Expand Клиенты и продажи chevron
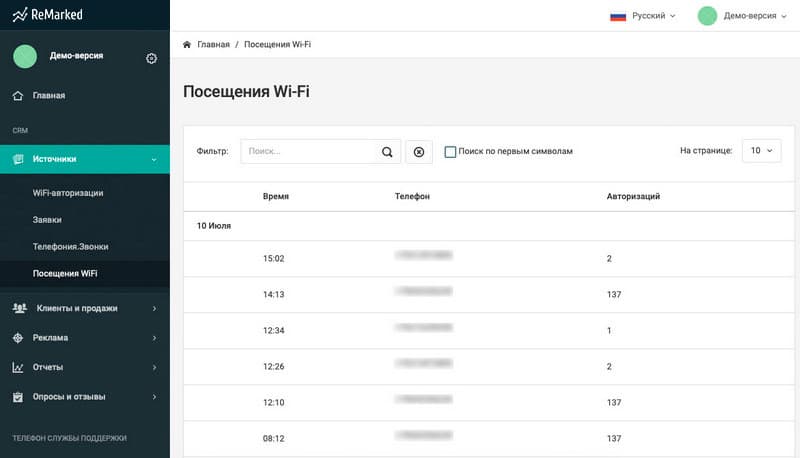This screenshot has height=458, width=800. [x=154, y=309]
